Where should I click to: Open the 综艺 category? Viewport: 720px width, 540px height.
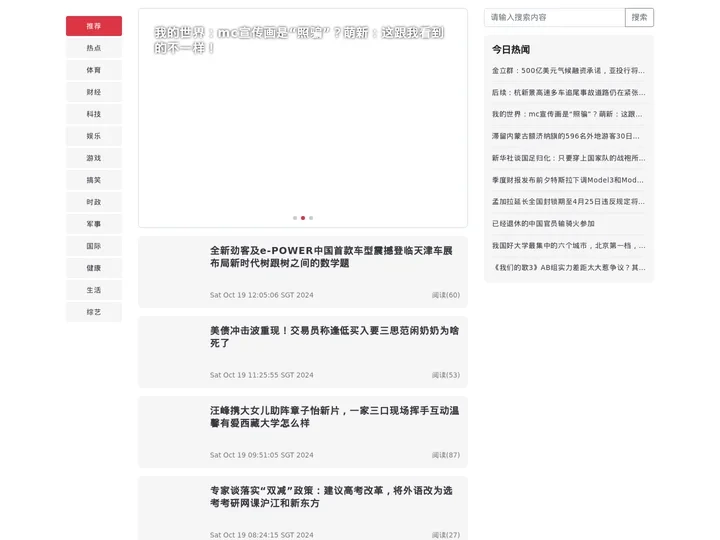point(94,313)
